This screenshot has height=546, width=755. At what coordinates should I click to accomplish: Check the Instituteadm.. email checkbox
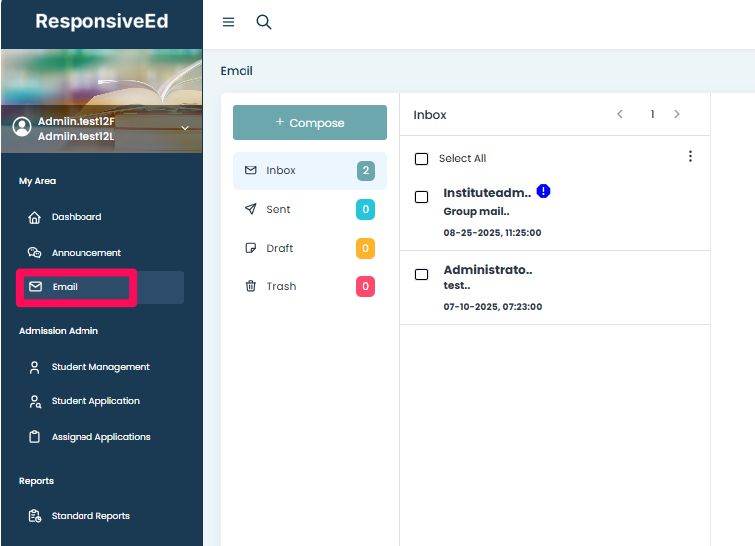421,197
